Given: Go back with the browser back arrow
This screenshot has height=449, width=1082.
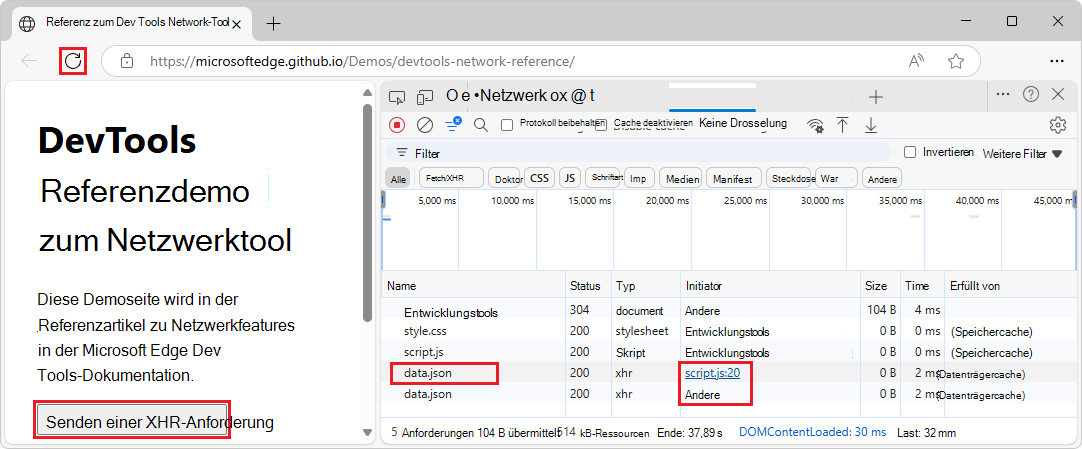Looking at the screenshot, I should click(x=29, y=61).
